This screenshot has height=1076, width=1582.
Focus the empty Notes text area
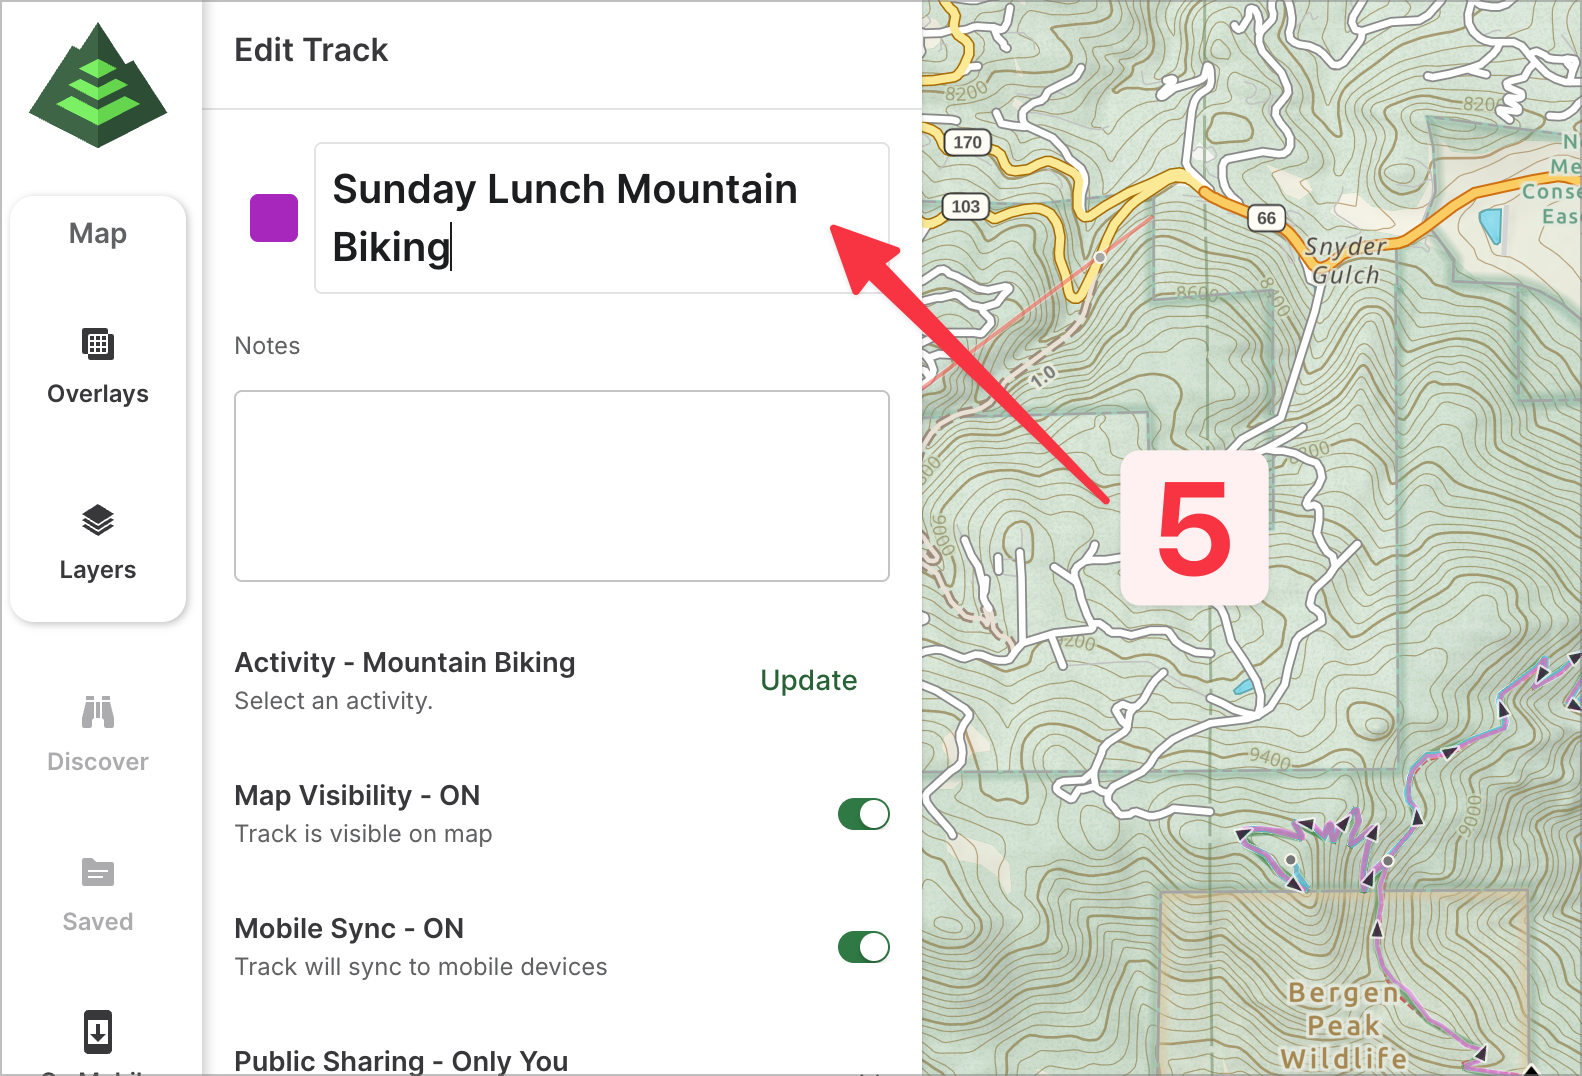561,486
